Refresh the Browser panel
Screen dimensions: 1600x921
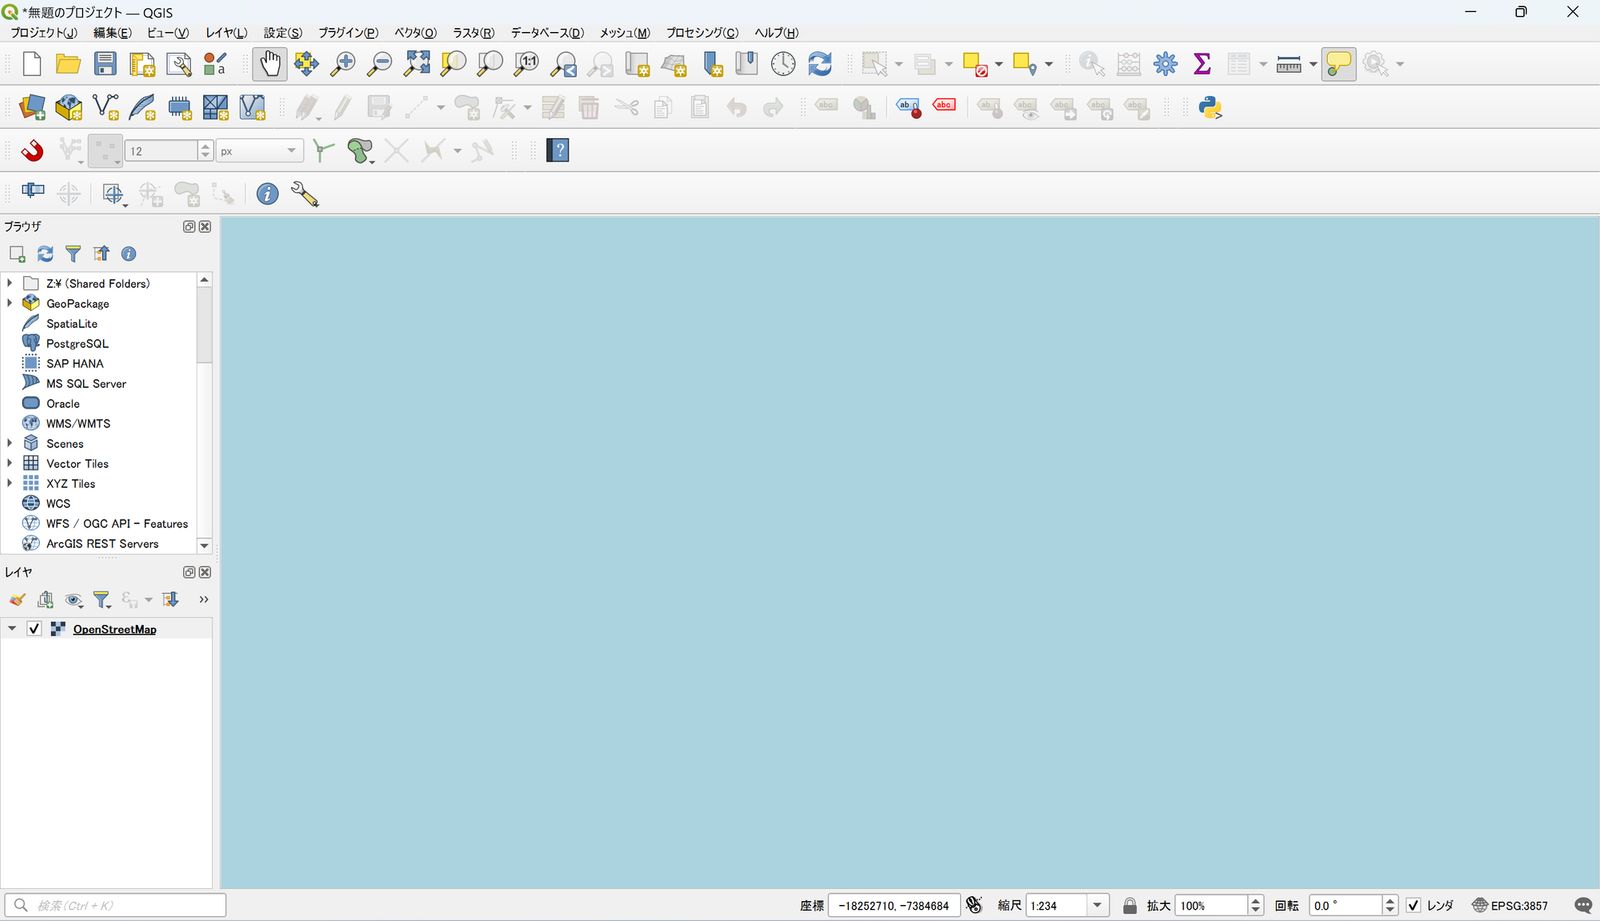tap(45, 254)
